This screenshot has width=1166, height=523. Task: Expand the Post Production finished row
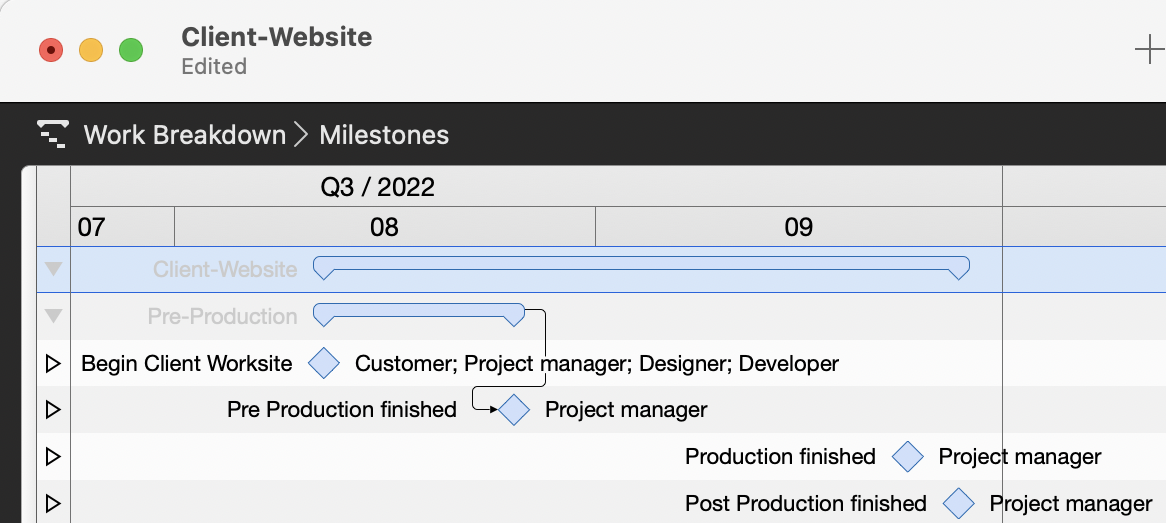[54, 503]
